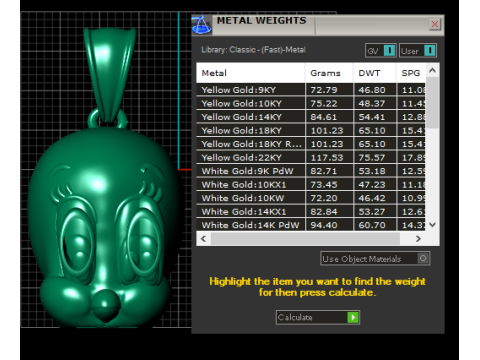Close the Metal Weights dialog
480x360 pixels.
click(x=435, y=24)
